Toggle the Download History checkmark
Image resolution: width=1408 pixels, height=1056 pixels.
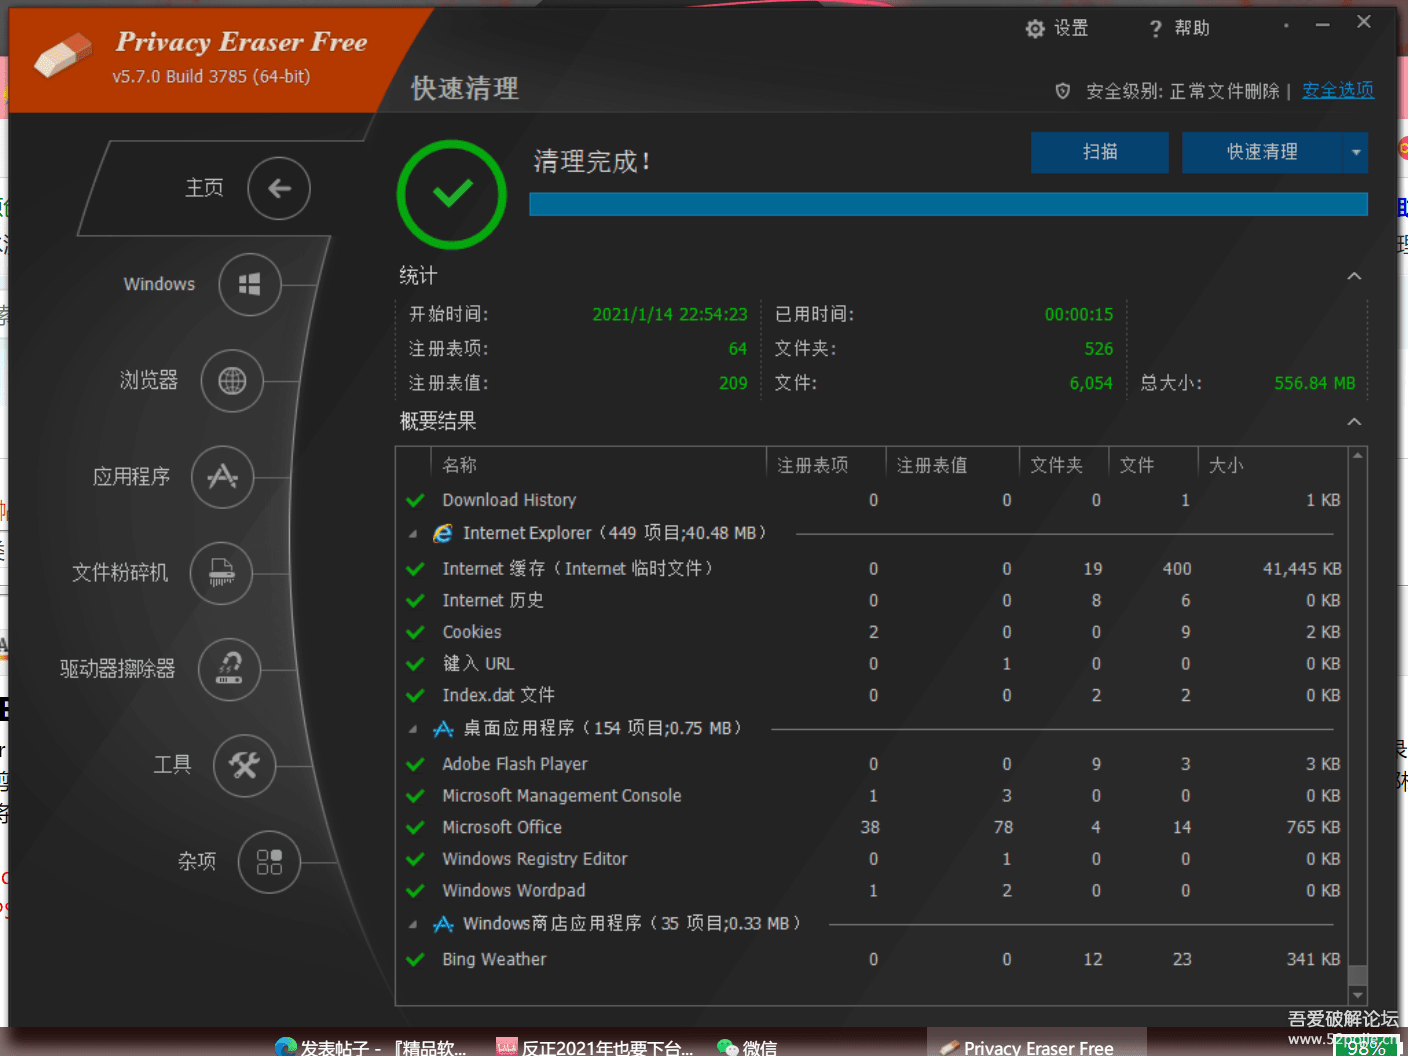(415, 500)
